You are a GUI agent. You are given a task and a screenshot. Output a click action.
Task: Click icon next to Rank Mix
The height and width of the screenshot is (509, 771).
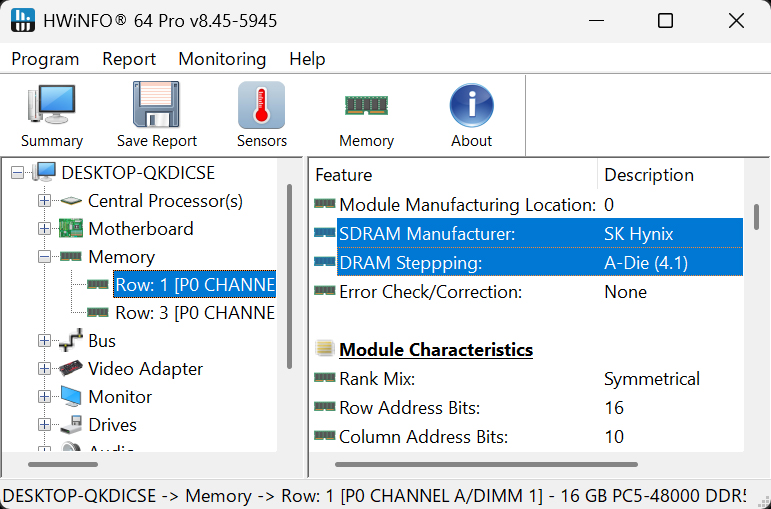click(x=325, y=377)
